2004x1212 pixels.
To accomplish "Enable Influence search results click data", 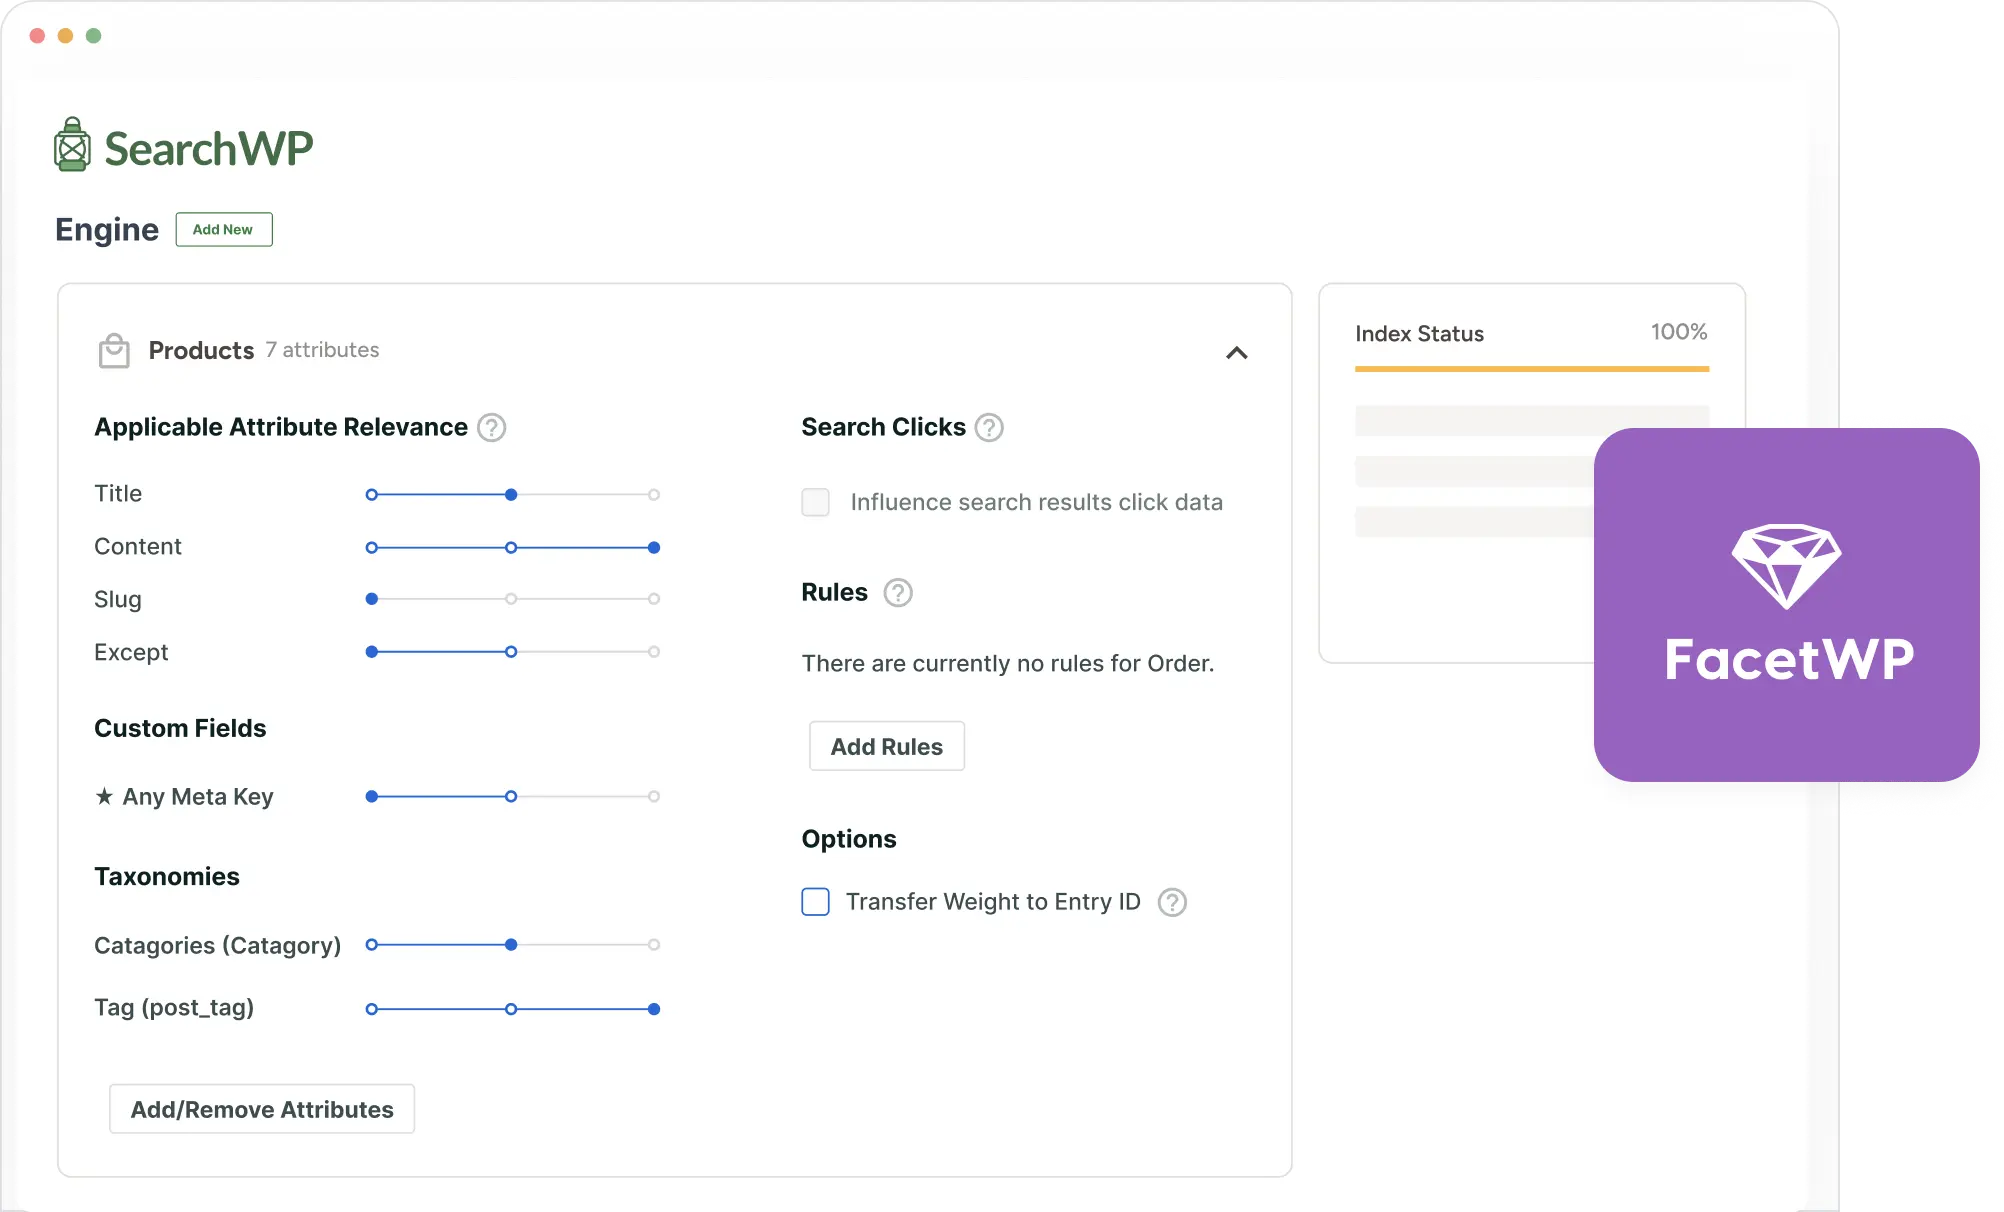I will [x=816, y=502].
